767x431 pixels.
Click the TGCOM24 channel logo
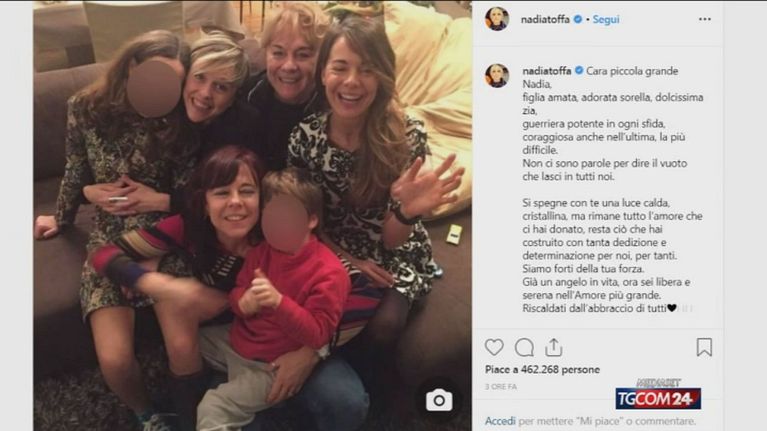coord(657,396)
